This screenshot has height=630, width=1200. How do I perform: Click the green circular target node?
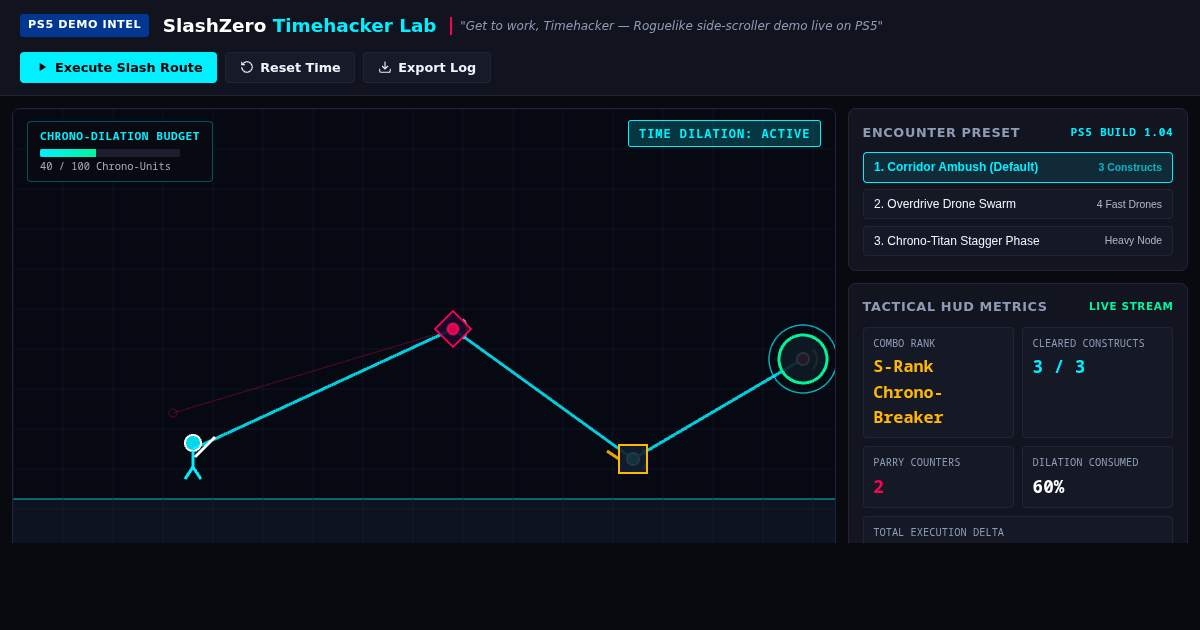[803, 359]
